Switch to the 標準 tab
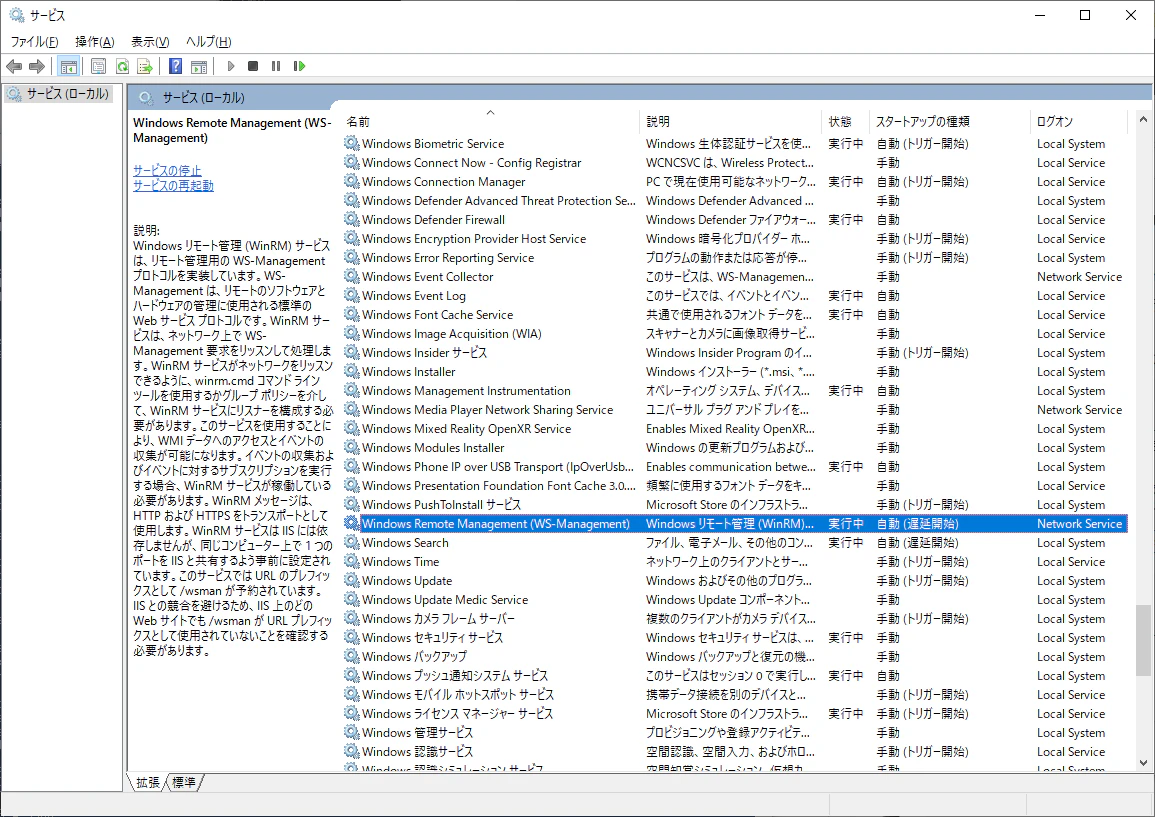Viewport: 1155px width, 817px height. point(183,782)
